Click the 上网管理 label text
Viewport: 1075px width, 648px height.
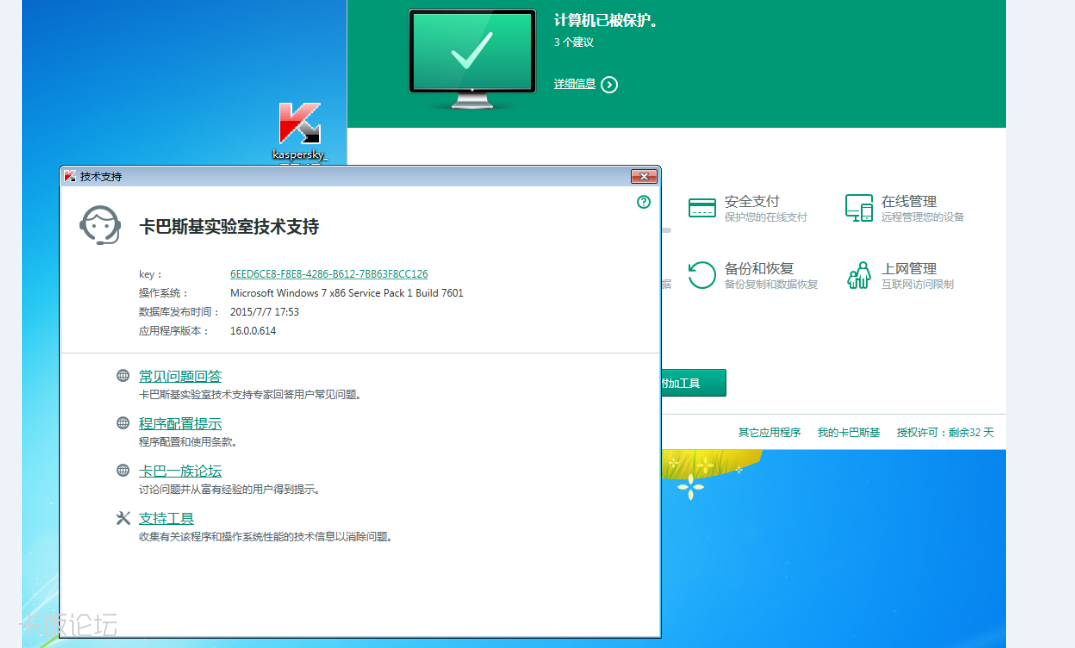[909, 269]
